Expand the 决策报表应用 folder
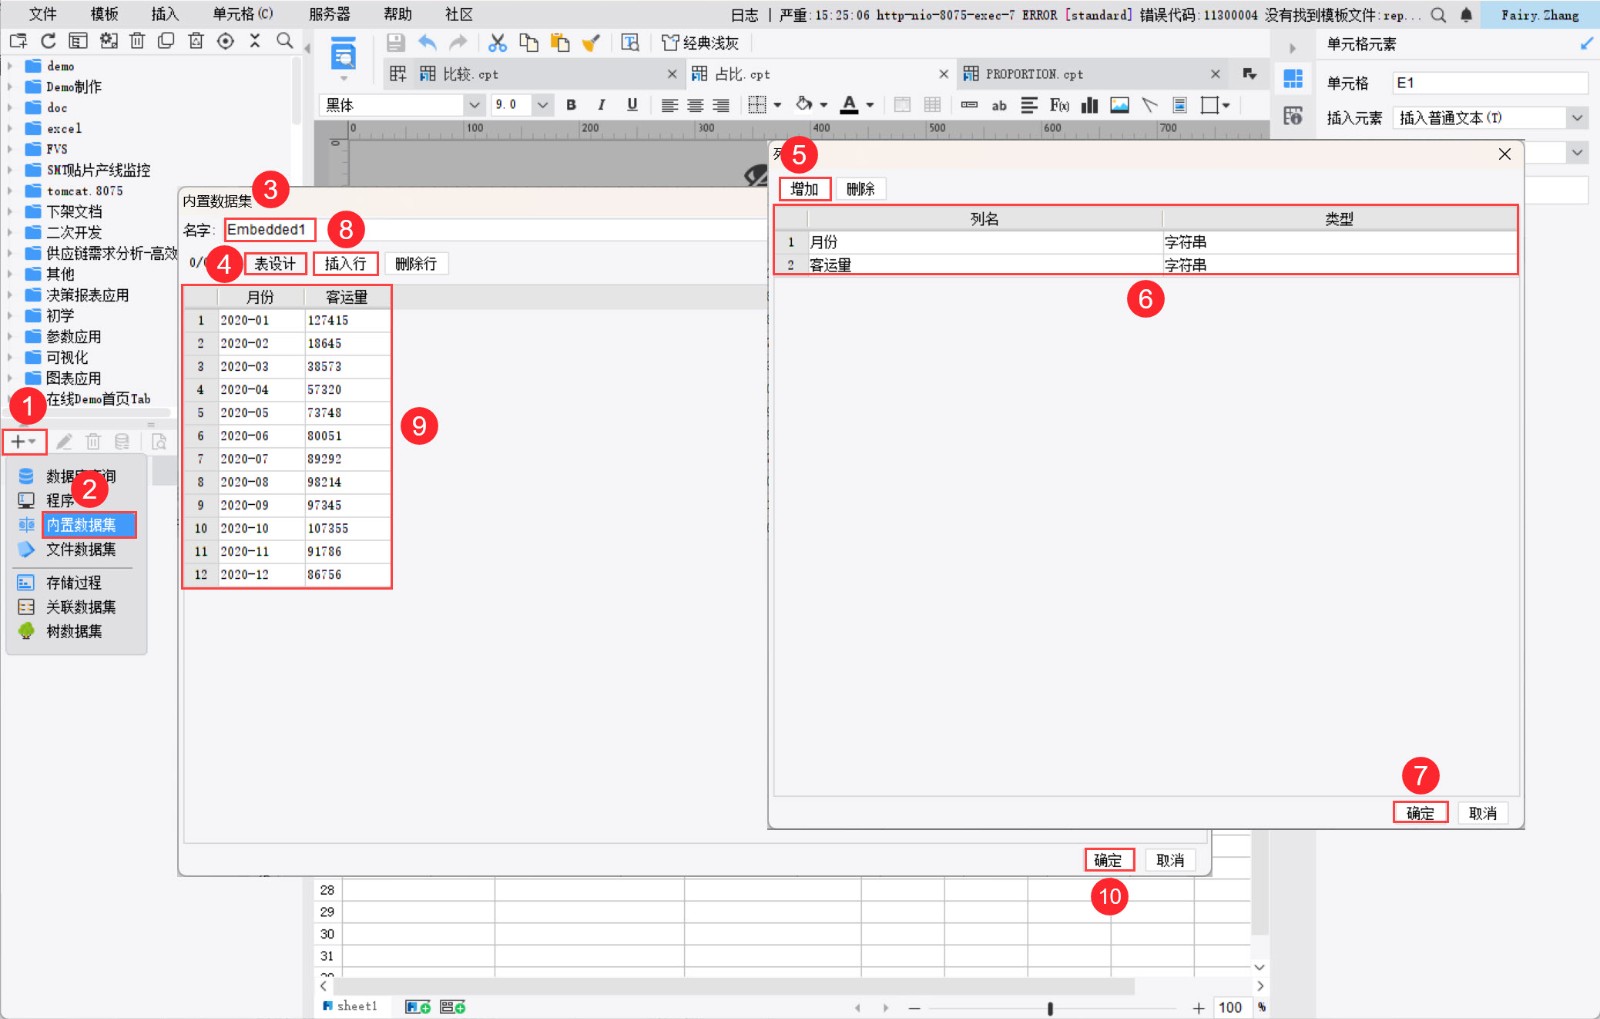1600x1019 pixels. point(10,295)
